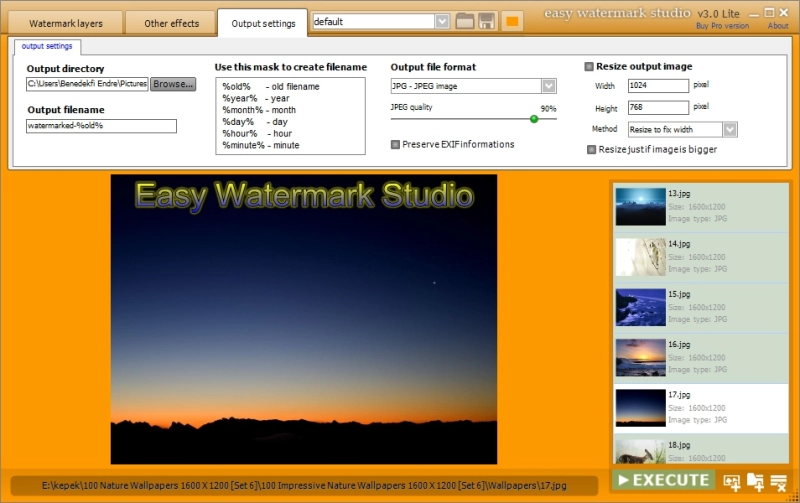This screenshot has width=800, height=503.
Task: Click the %hour% mask entry
Action: tap(257, 134)
